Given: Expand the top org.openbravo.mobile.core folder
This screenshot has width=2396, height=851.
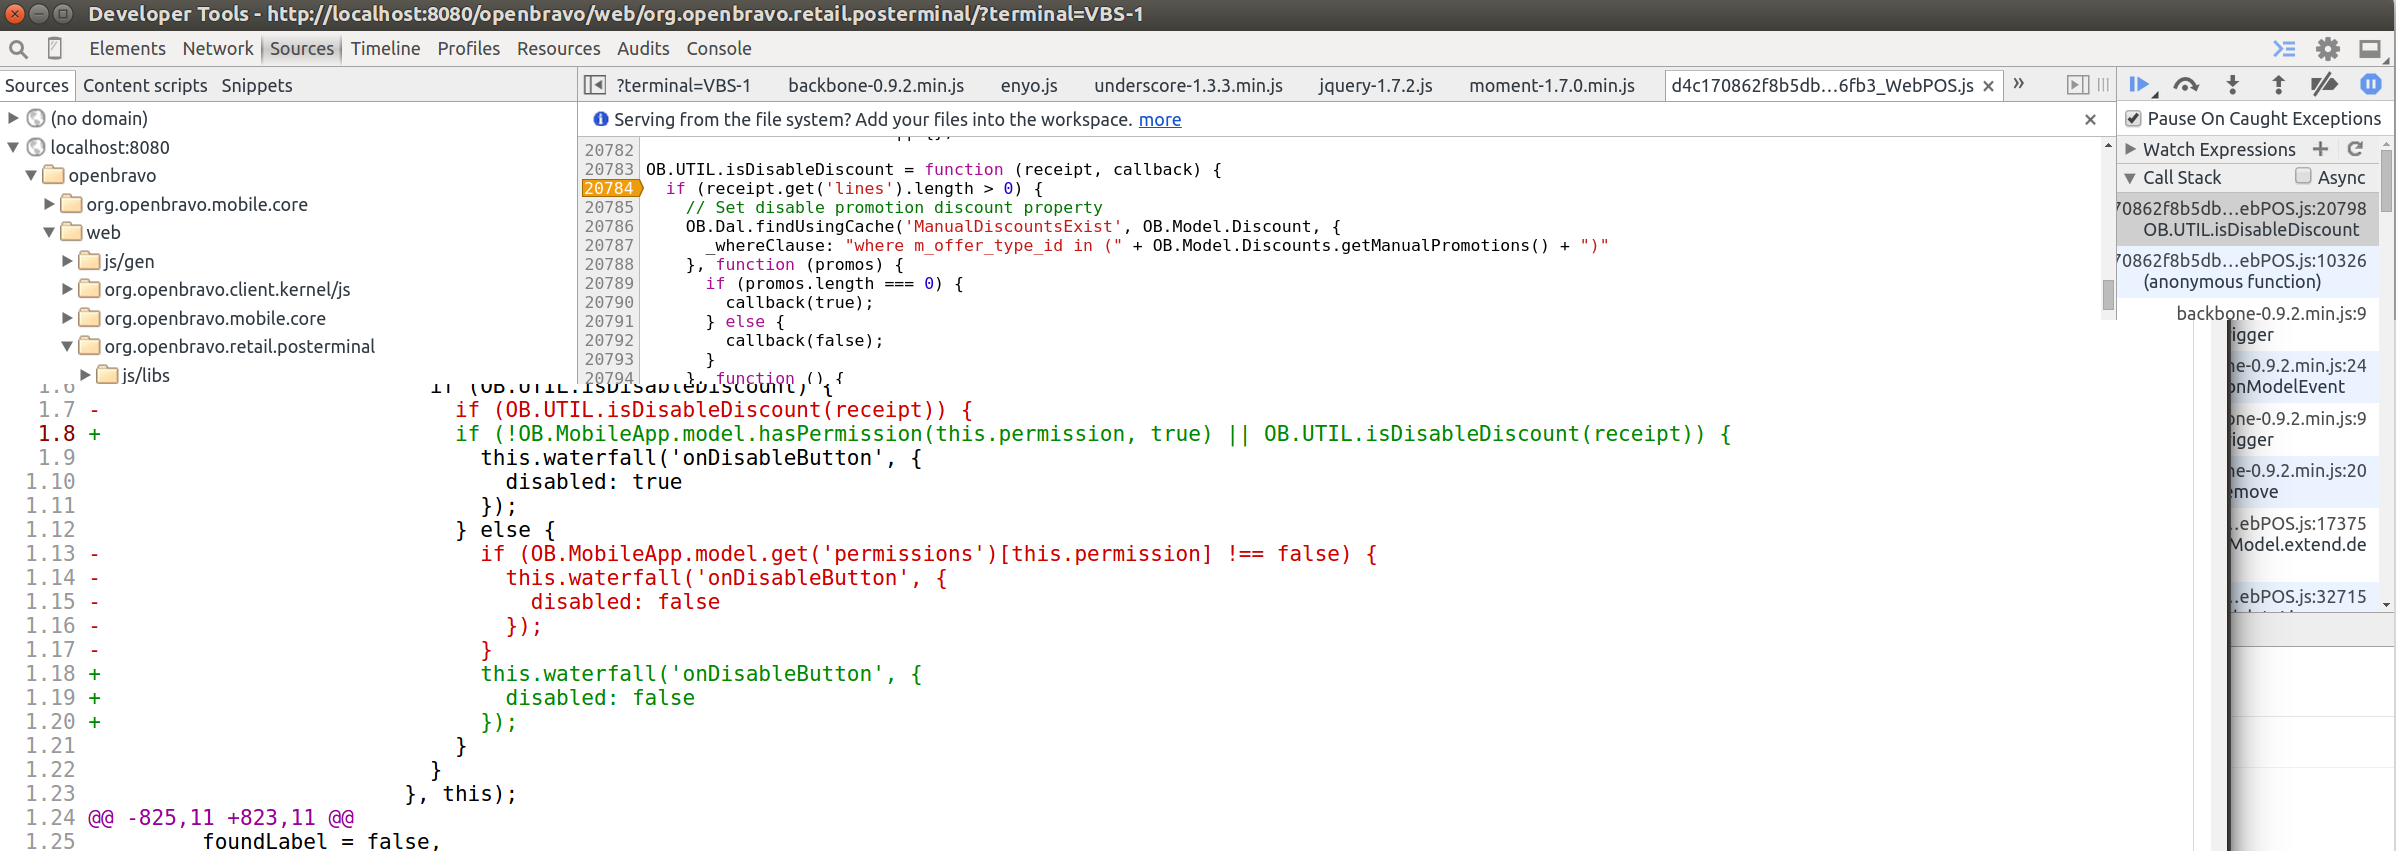Looking at the screenshot, I should (49, 204).
